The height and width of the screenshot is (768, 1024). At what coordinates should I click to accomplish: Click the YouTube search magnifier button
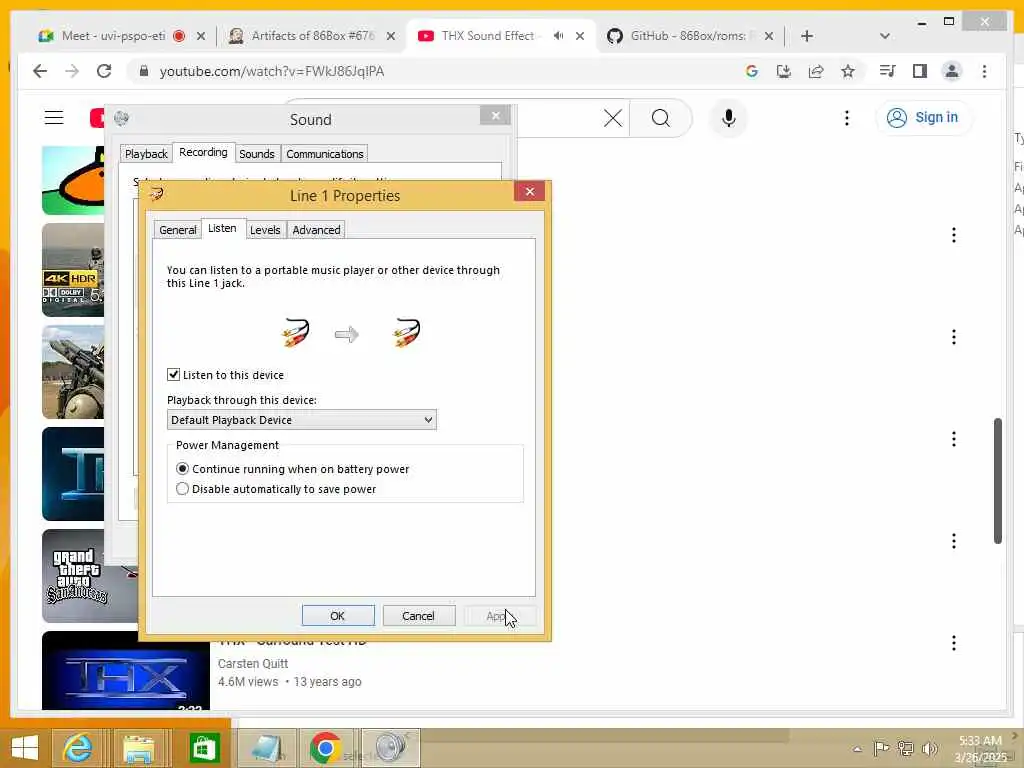point(661,118)
